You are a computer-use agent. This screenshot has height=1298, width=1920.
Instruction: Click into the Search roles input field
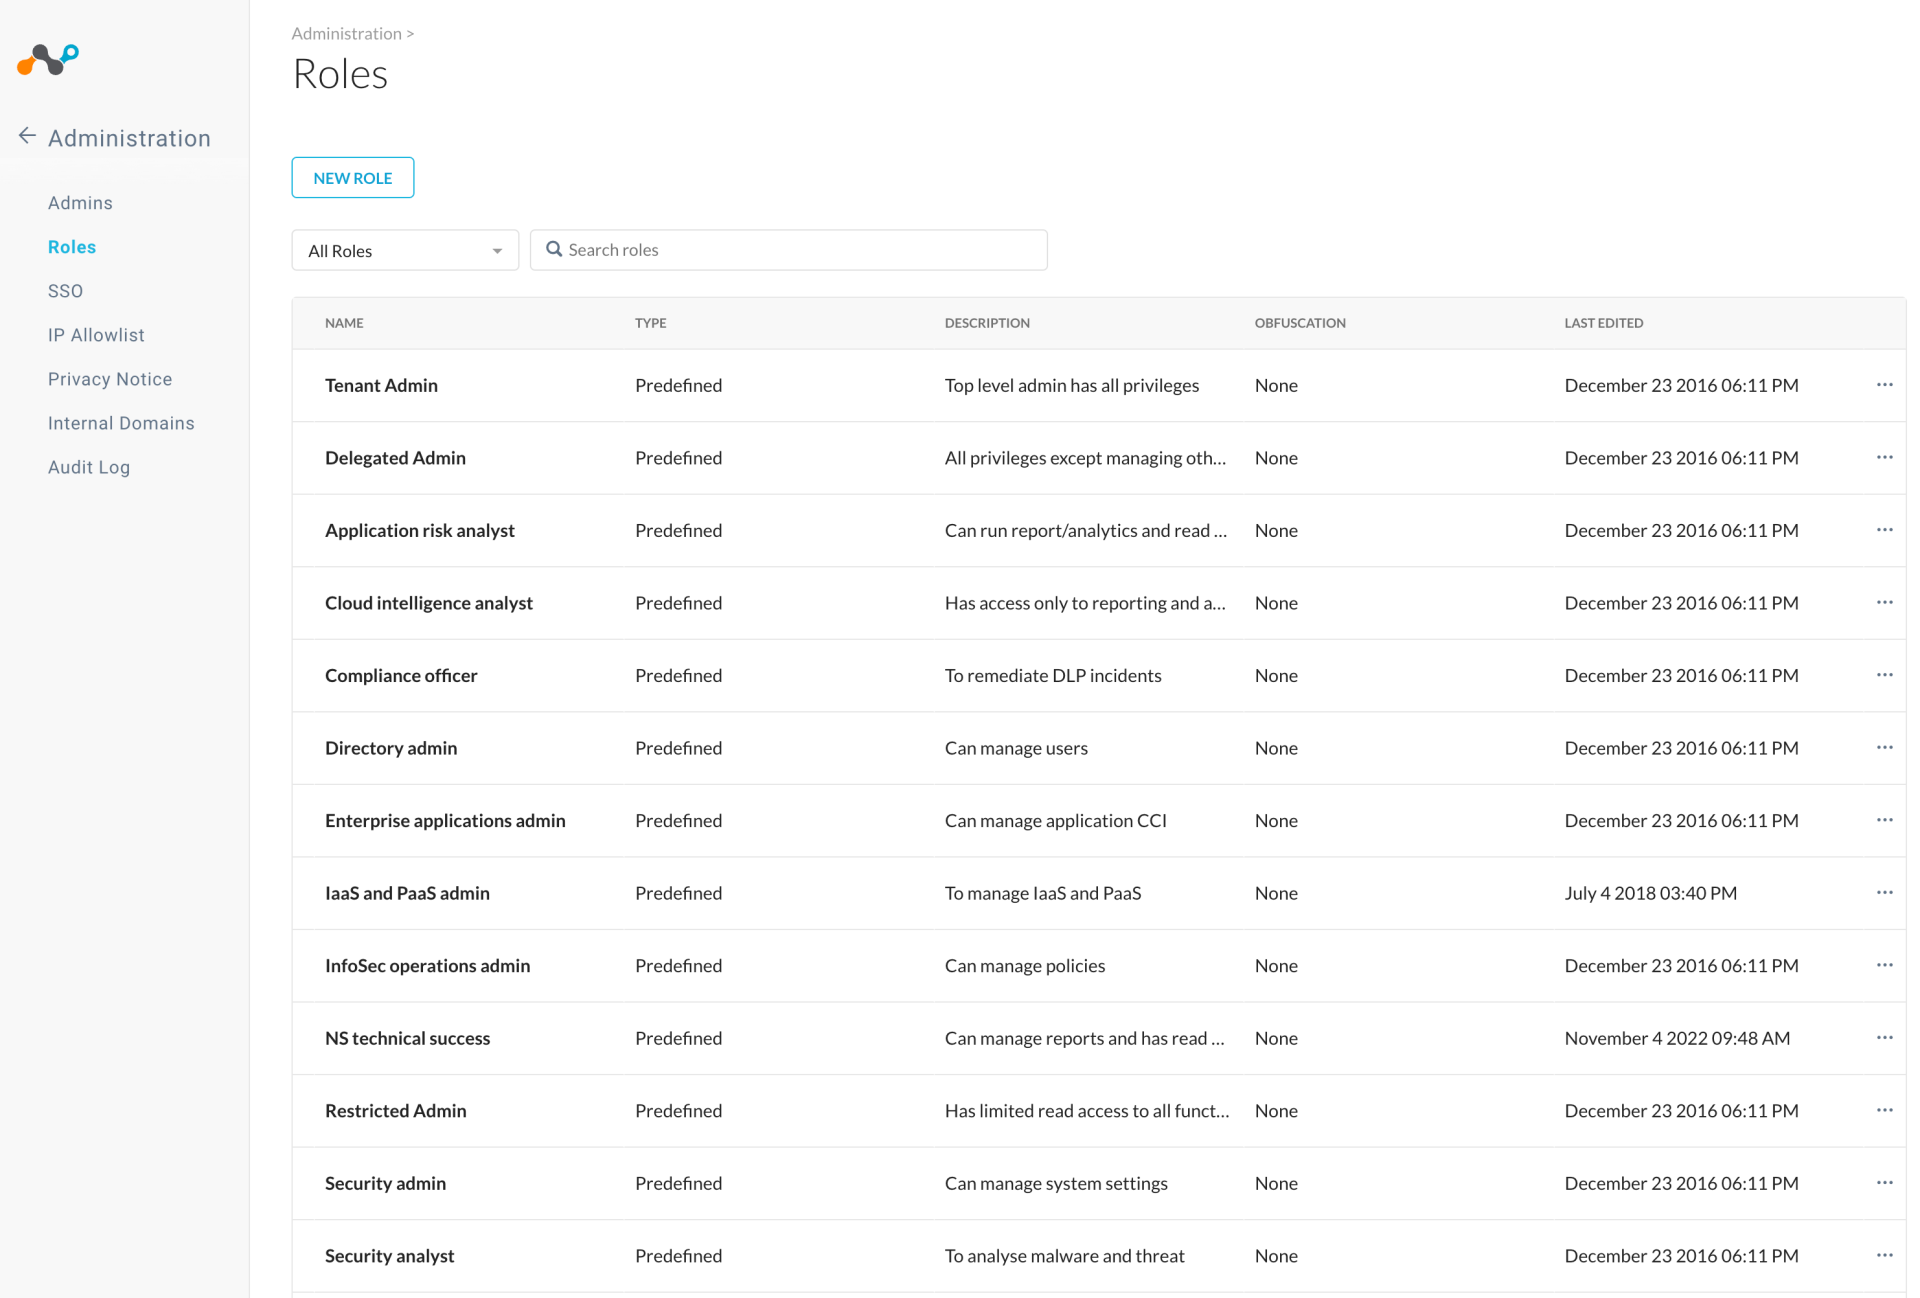pyautogui.click(x=789, y=249)
